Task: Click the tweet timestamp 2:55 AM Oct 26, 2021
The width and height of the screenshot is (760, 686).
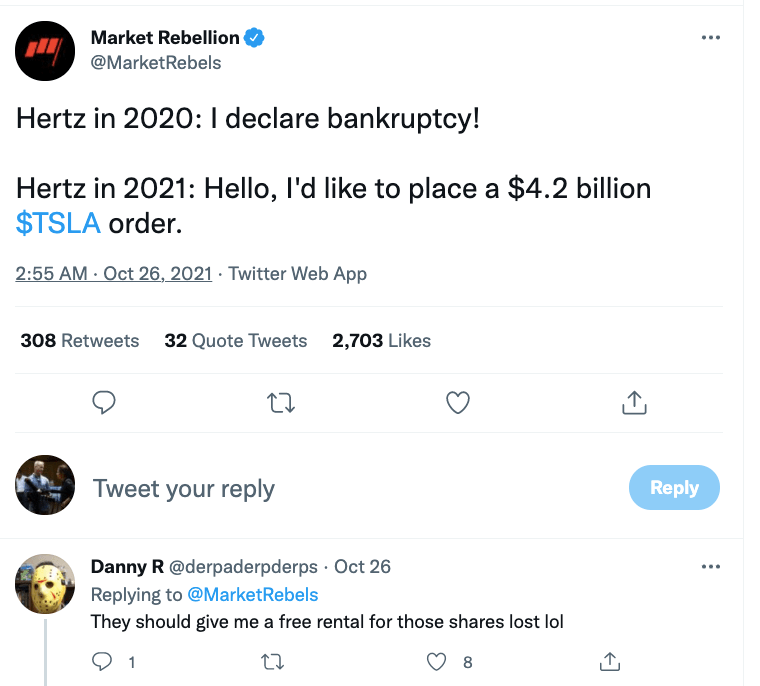Action: (114, 273)
